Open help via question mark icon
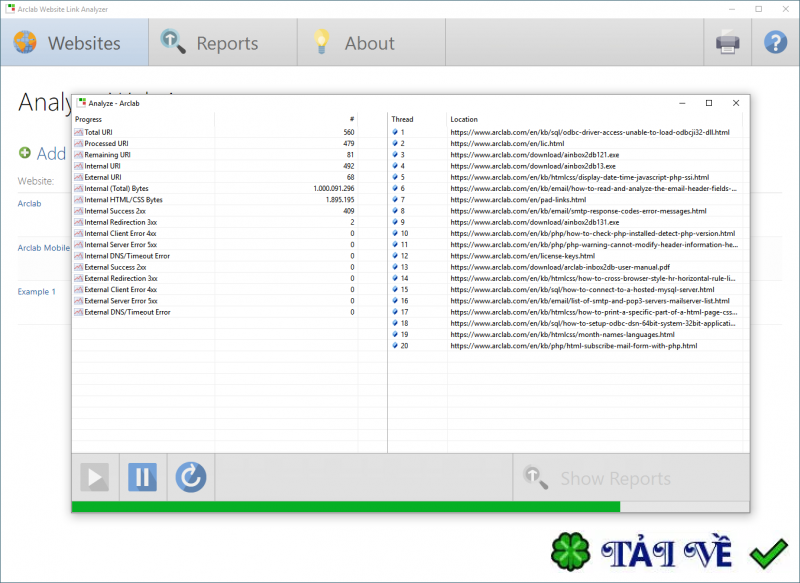The width and height of the screenshot is (800, 583). point(775,43)
